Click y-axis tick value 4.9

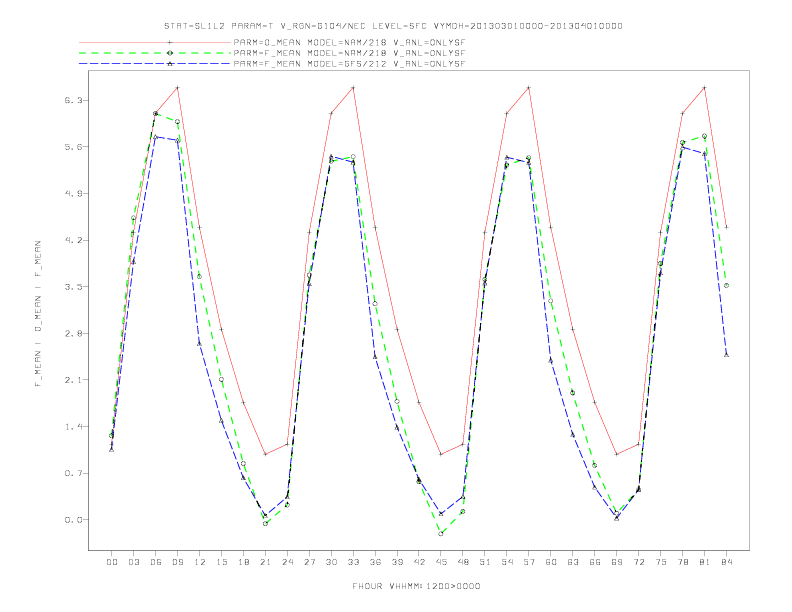72,193
